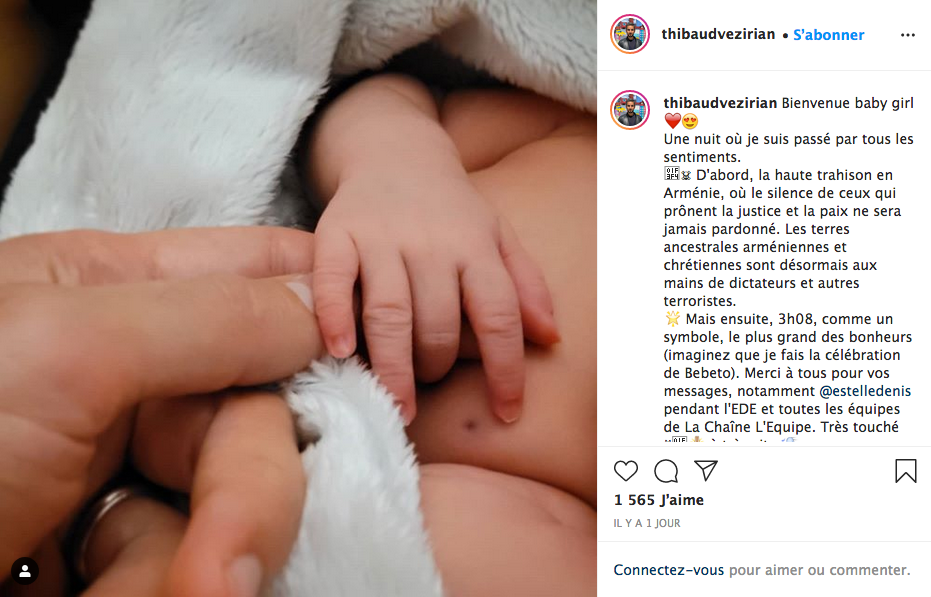Follow account via S'abonner
The height and width of the screenshot is (597, 931).
828,35
